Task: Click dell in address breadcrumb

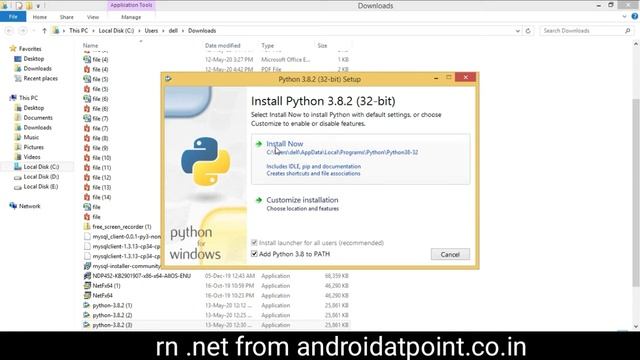Action: click(173, 31)
